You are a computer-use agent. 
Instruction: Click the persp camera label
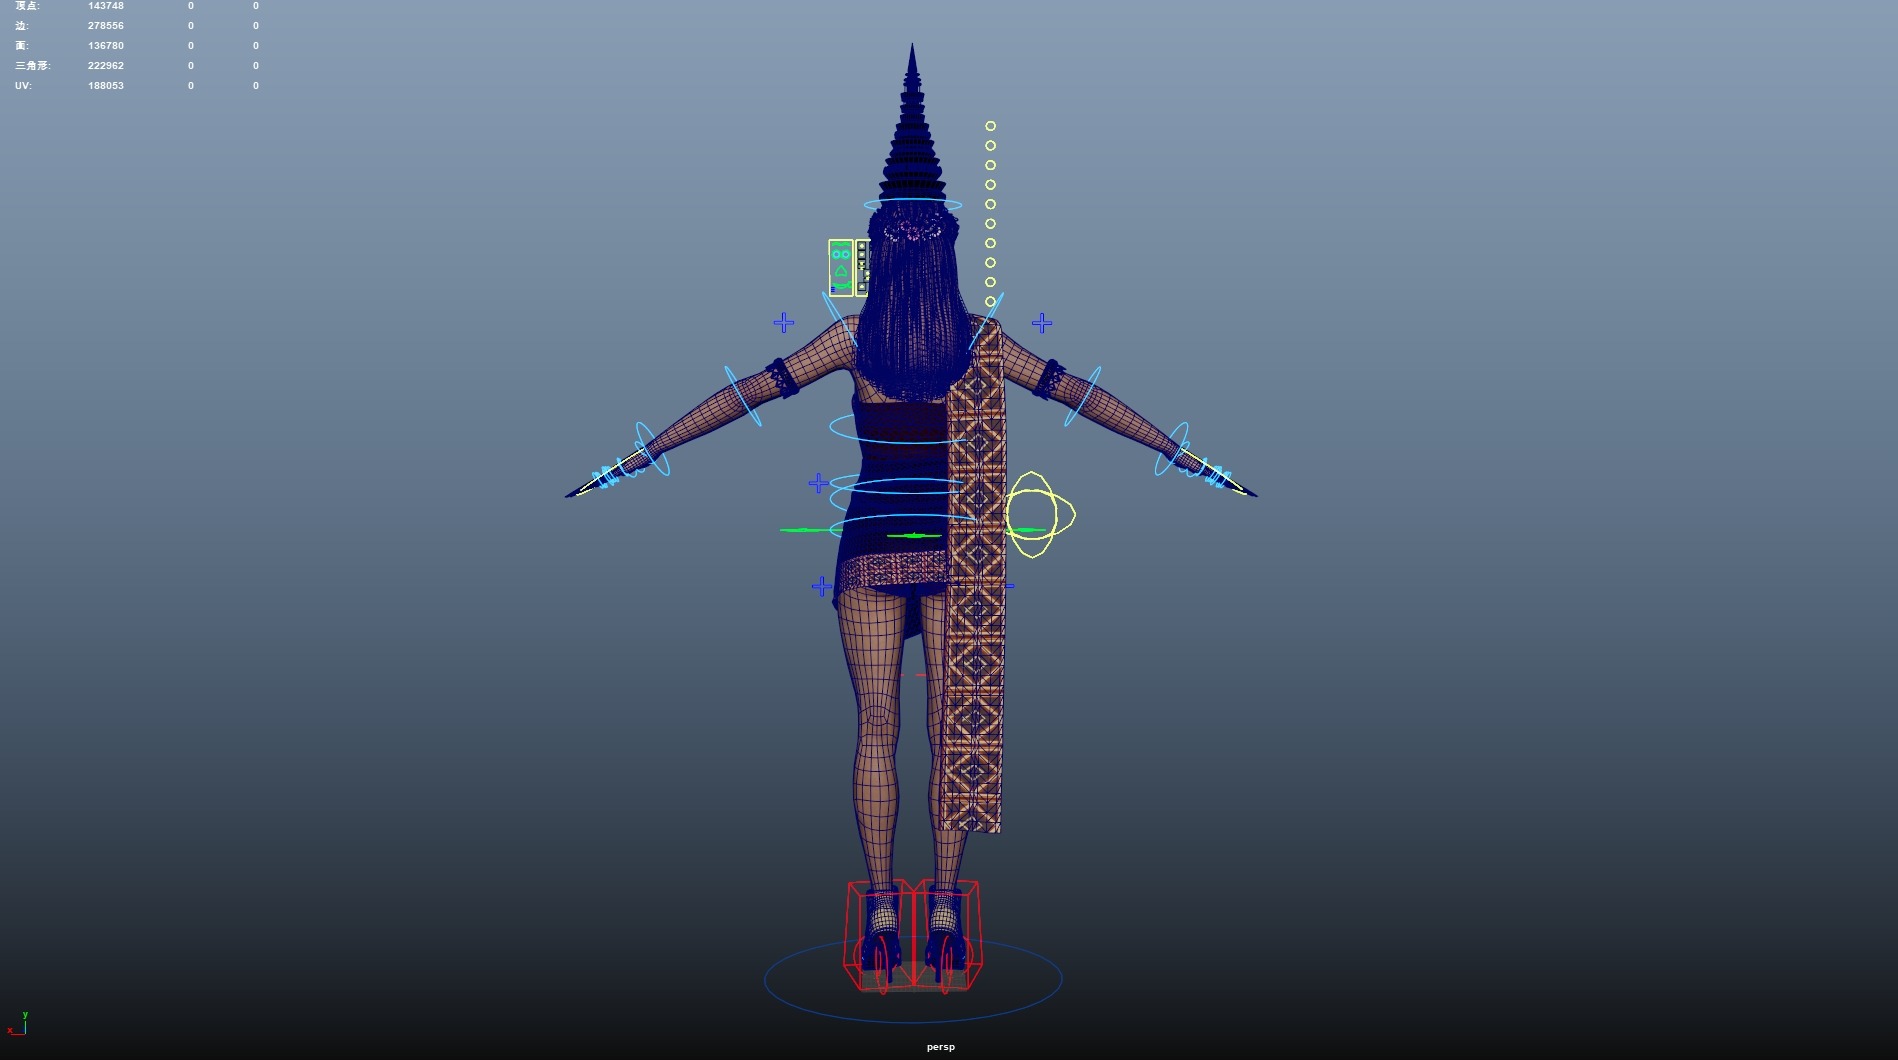941,1047
